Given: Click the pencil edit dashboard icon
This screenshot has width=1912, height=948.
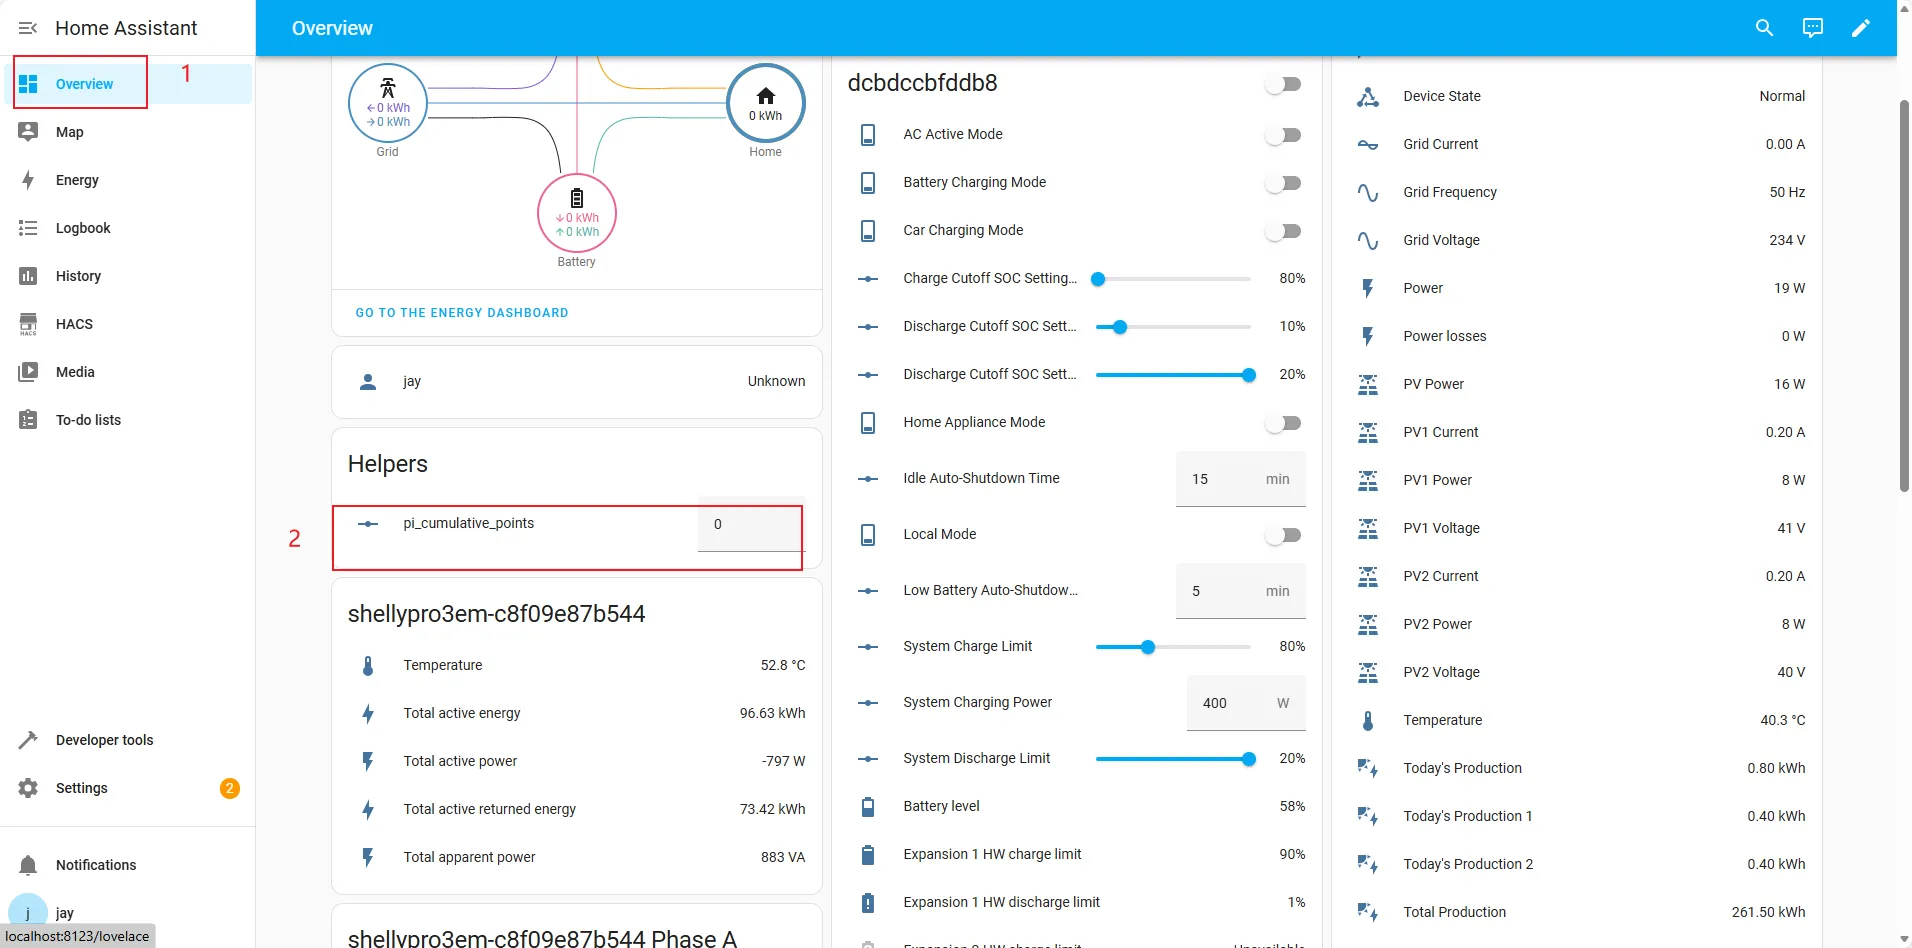Looking at the screenshot, I should (1860, 28).
